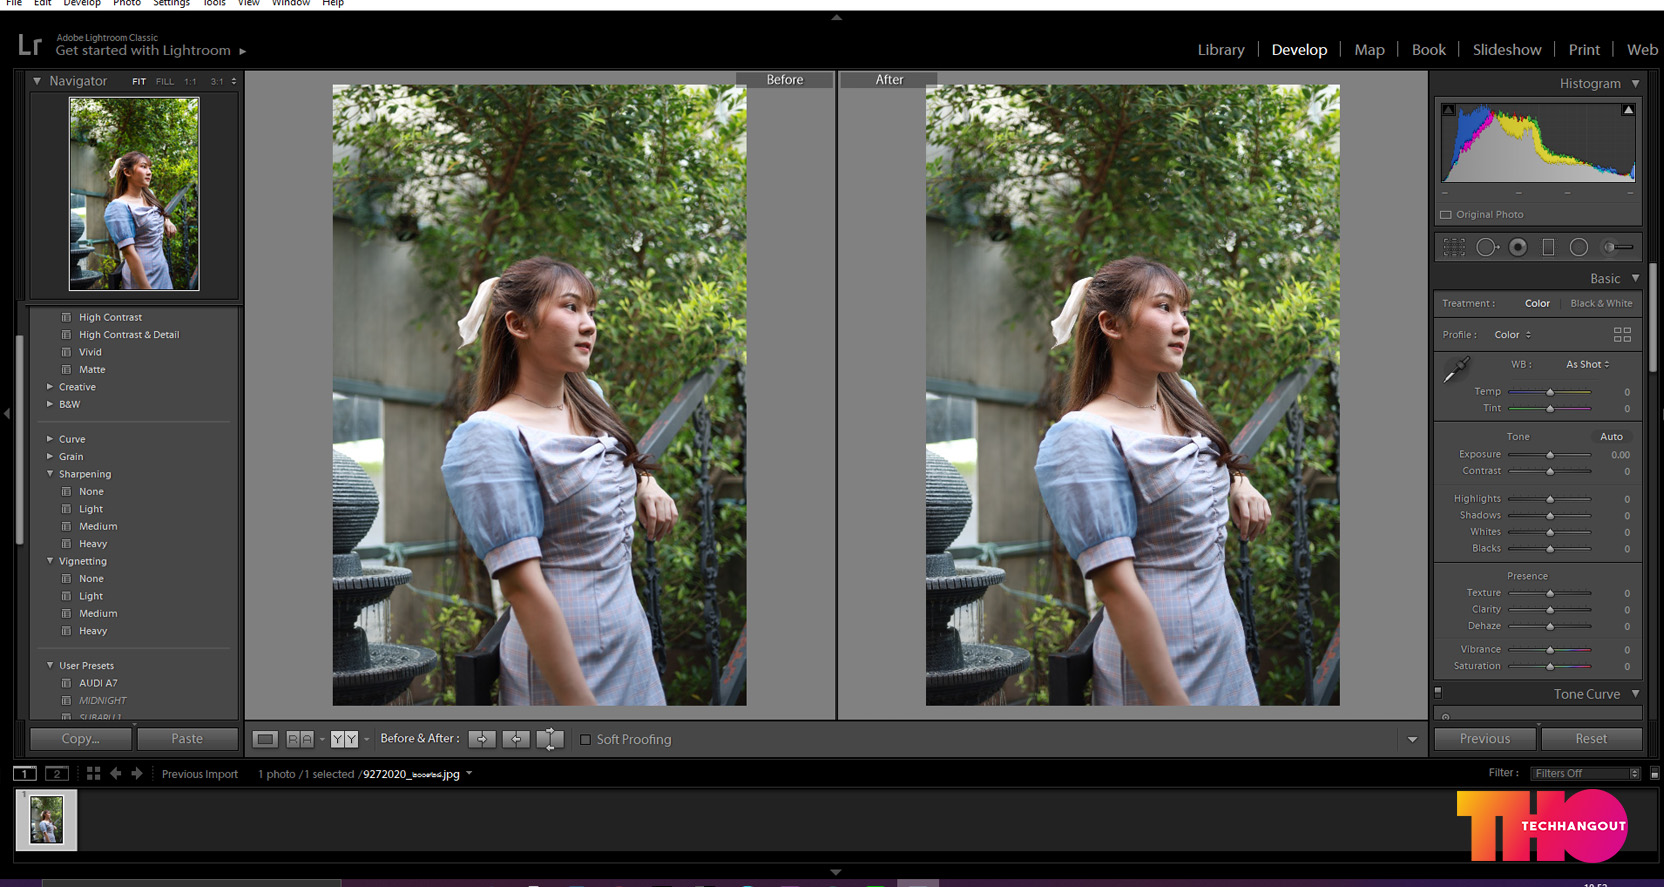Select the Crop Overlay tool
The width and height of the screenshot is (1664, 887).
tap(1454, 247)
